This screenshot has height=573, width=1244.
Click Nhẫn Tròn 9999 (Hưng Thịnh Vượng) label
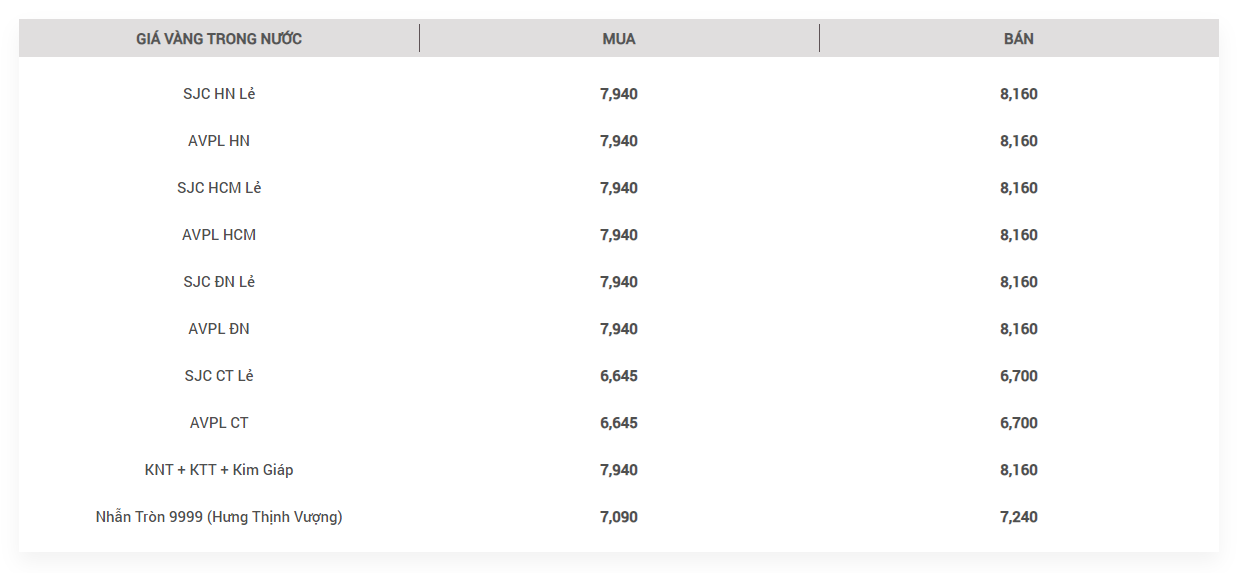[x=219, y=517]
